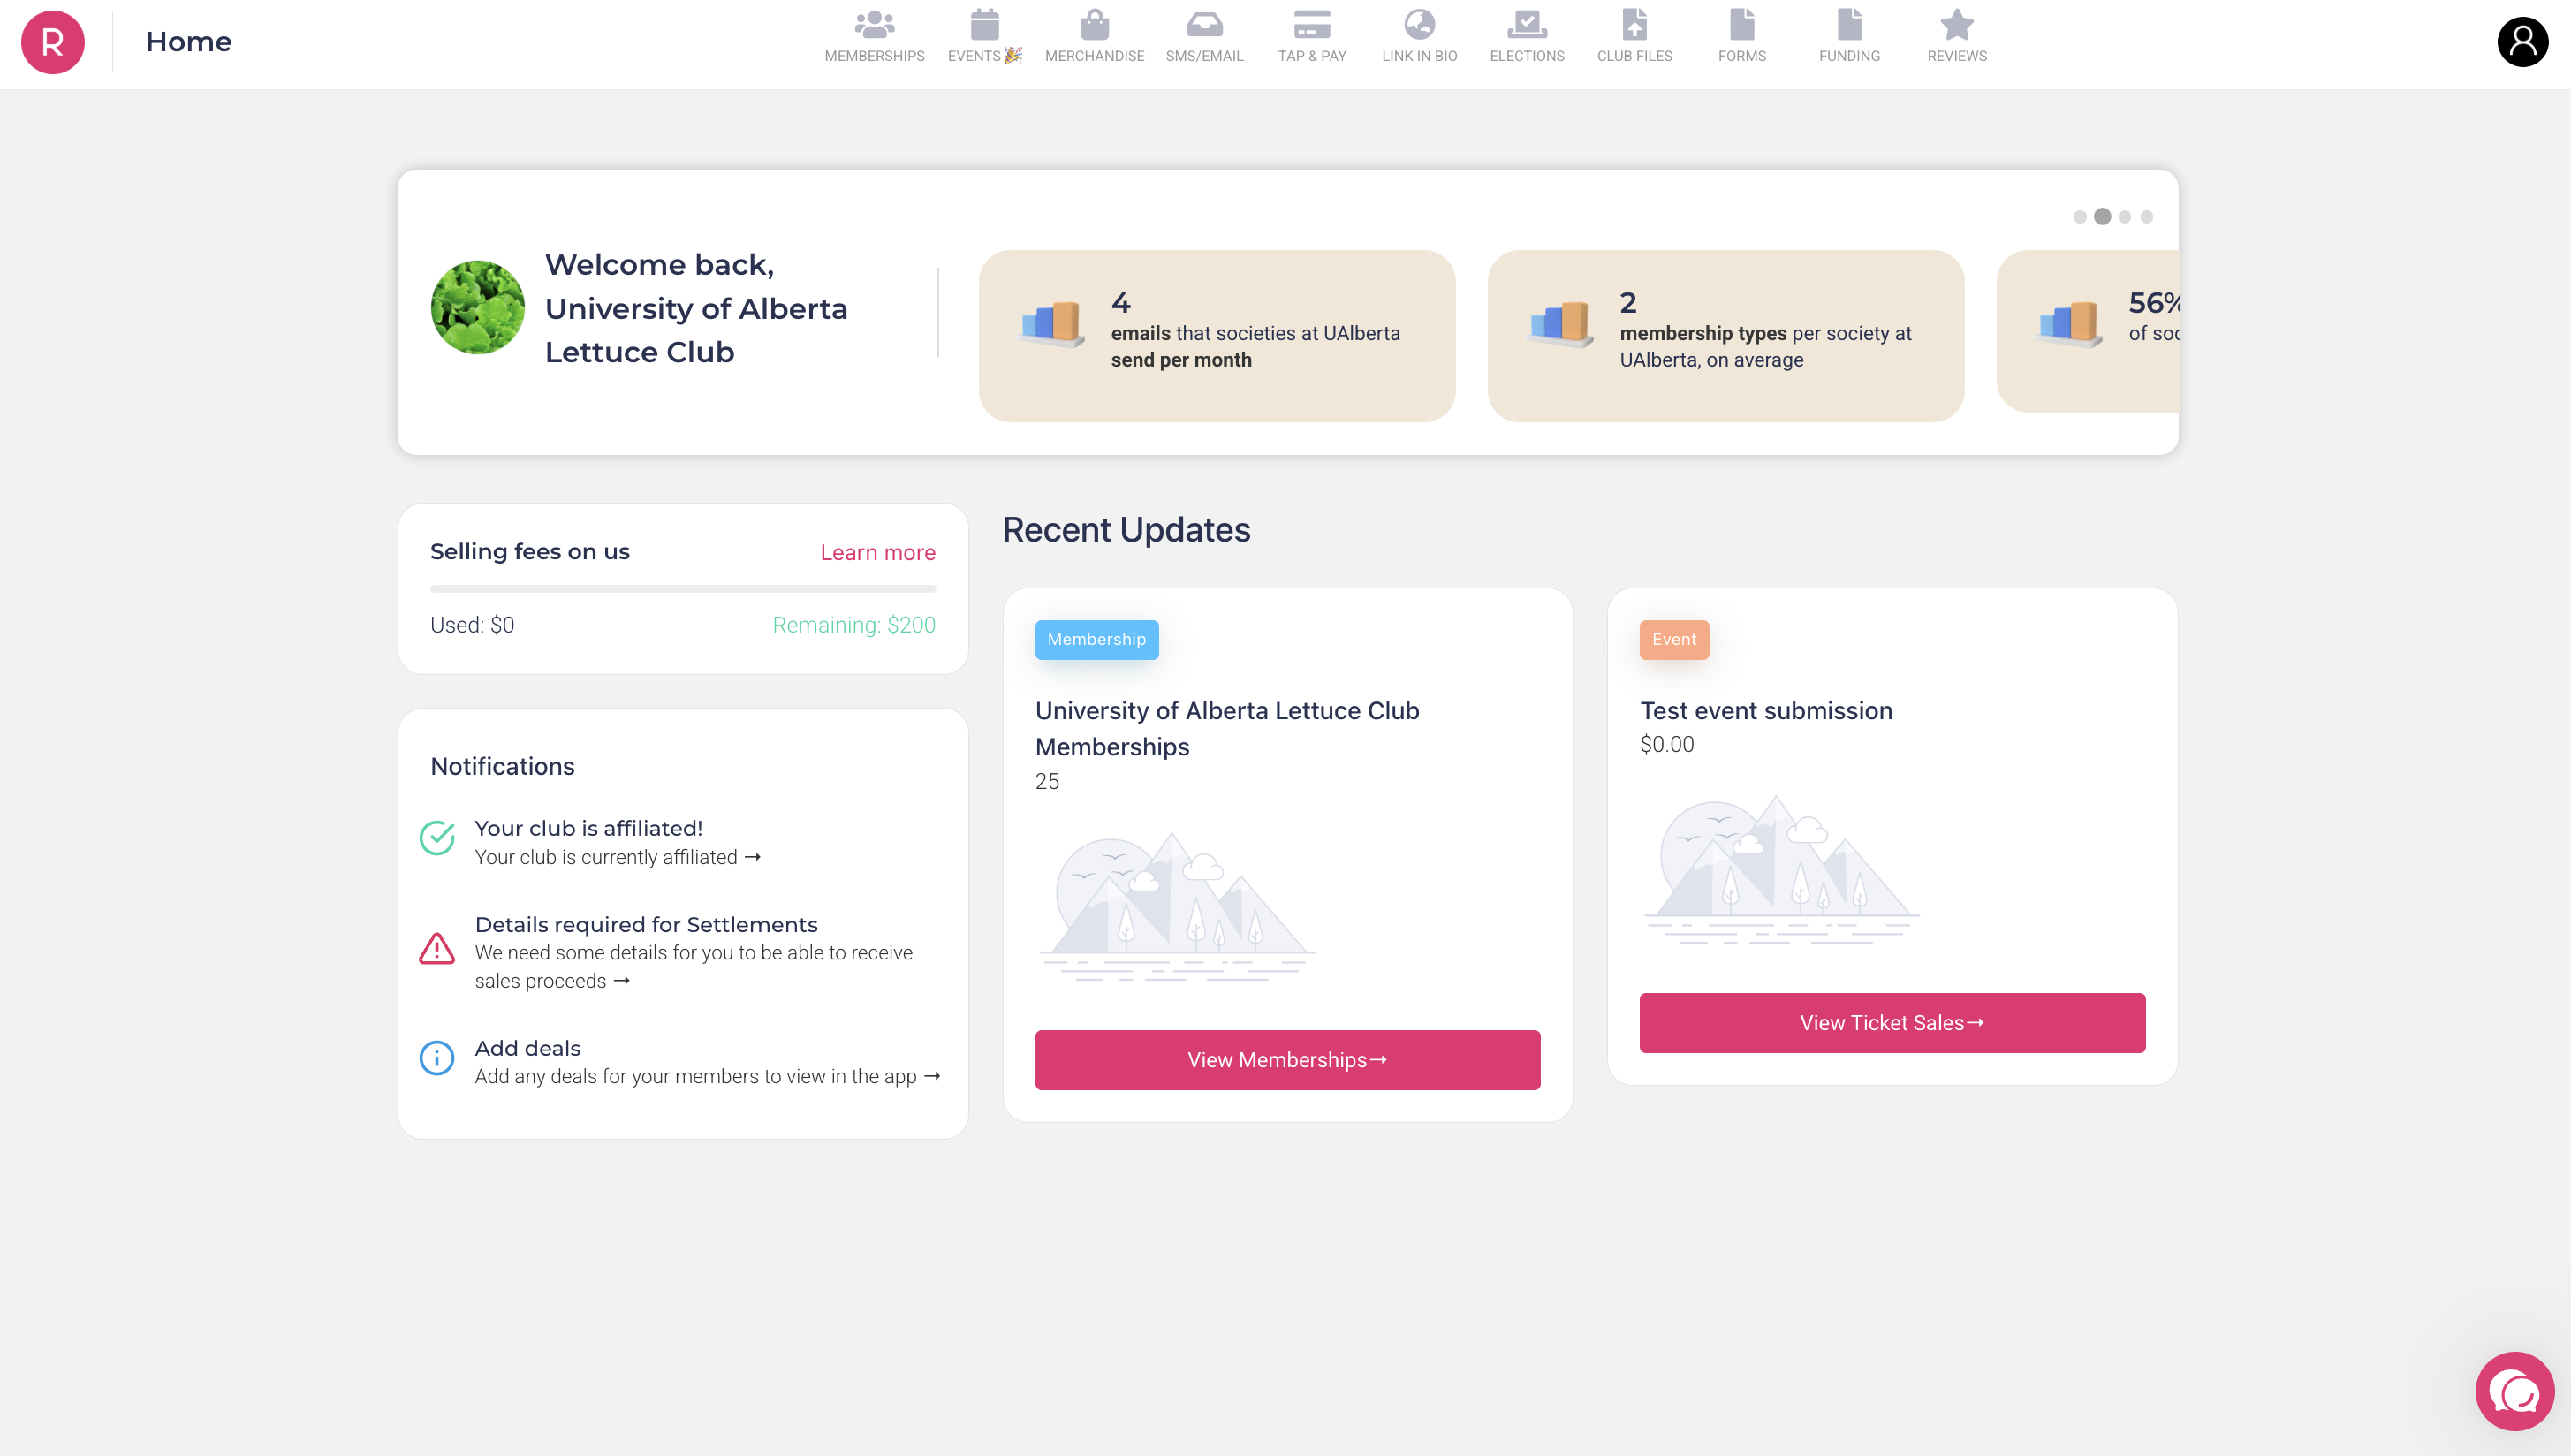2571x1456 pixels.
Task: Select the third carousel dot
Action: (2125, 217)
